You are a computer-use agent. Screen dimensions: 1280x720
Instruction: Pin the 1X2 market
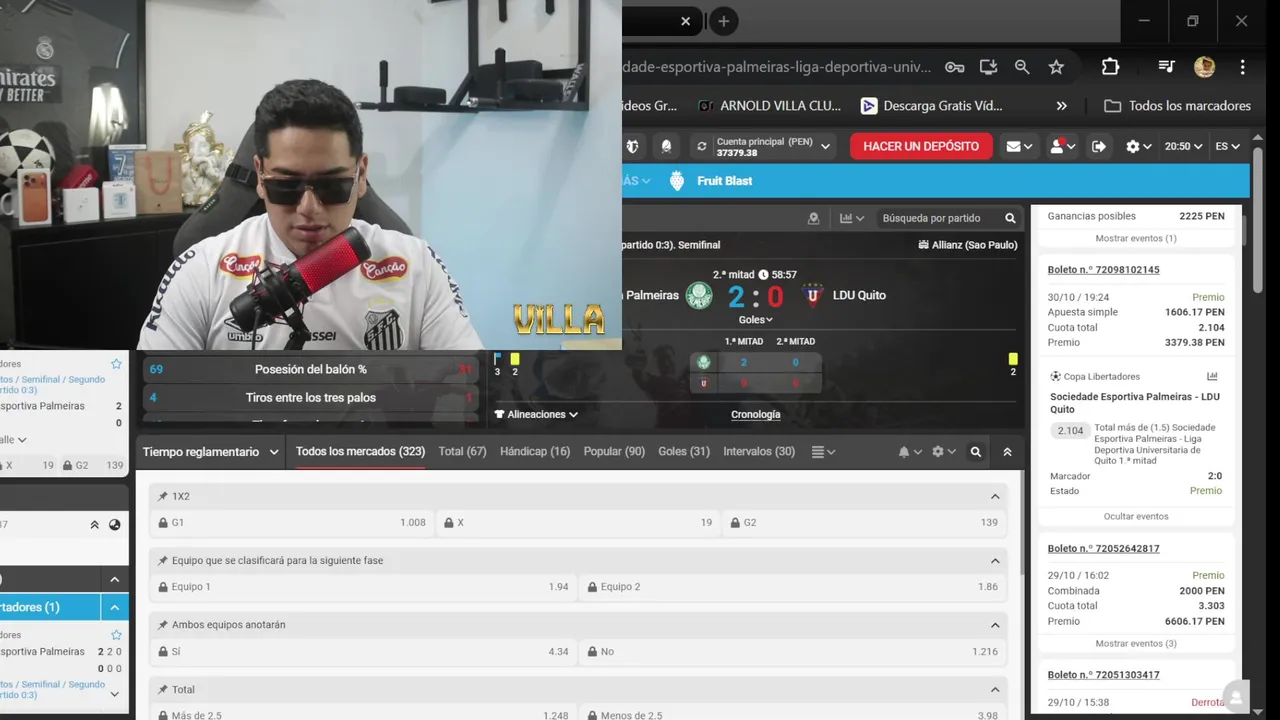pos(162,496)
